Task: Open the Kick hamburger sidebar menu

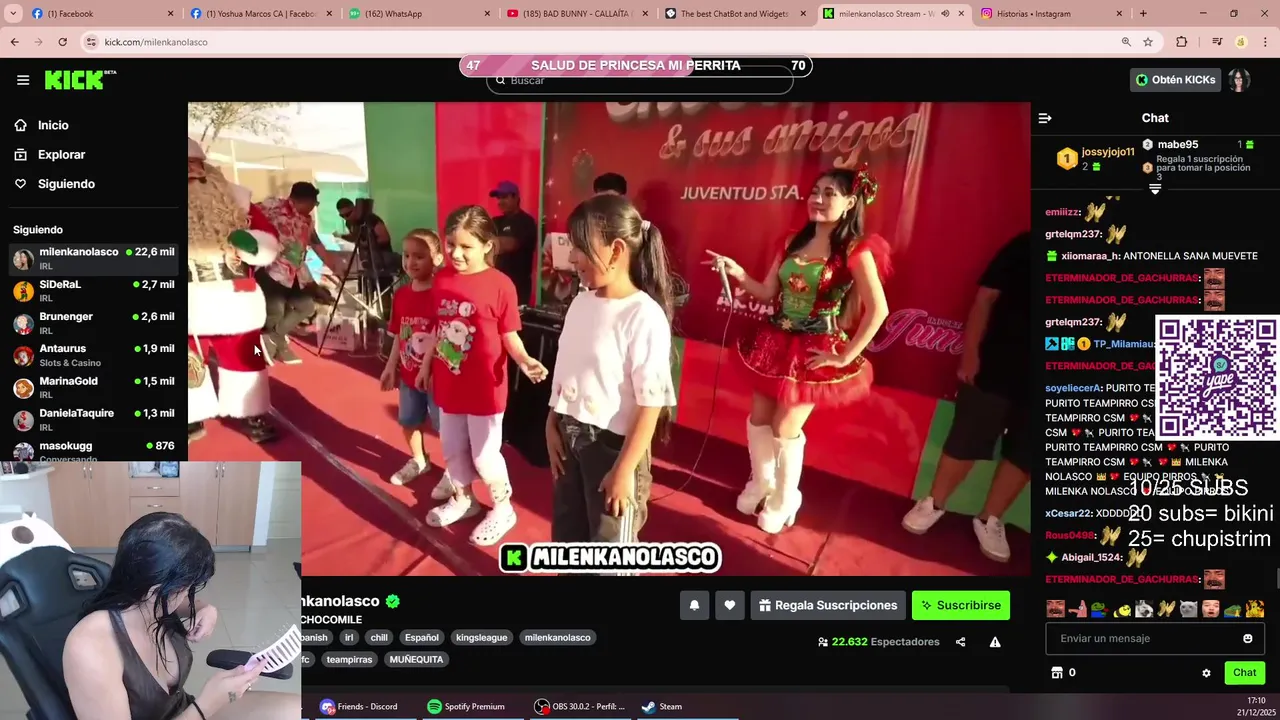Action: point(23,80)
